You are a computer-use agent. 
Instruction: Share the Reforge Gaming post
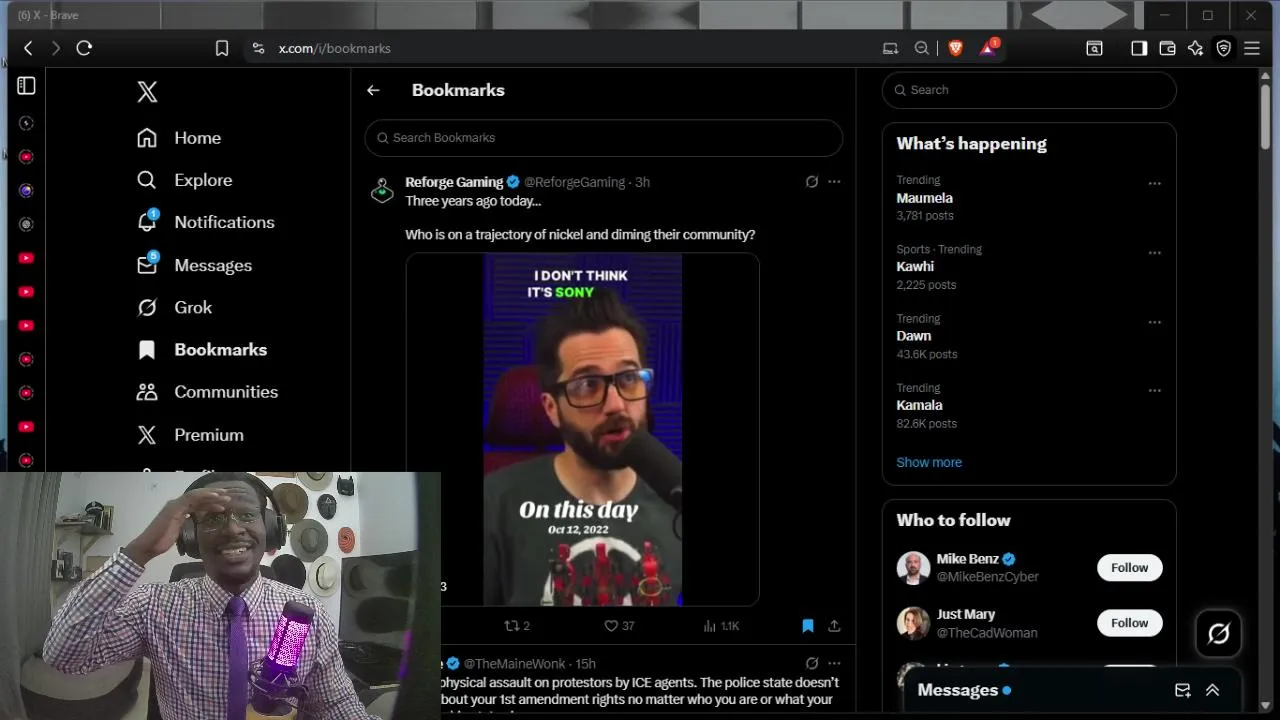(x=834, y=626)
